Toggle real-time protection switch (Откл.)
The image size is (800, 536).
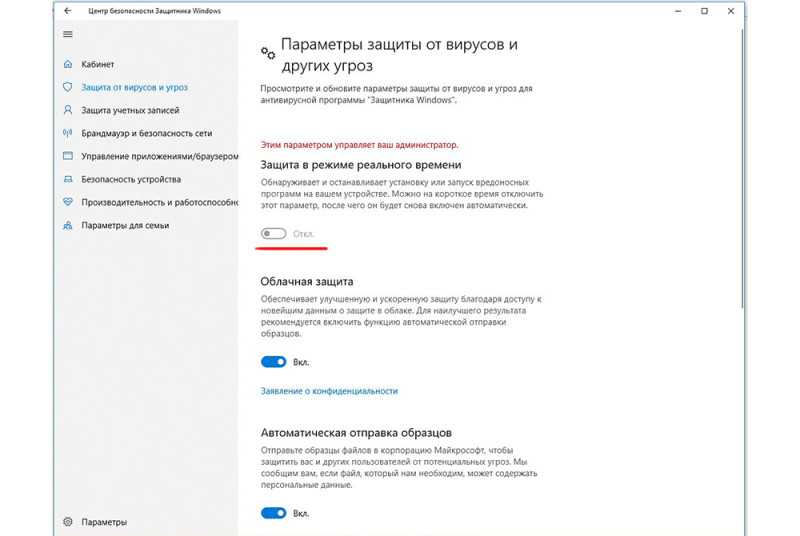(273, 234)
